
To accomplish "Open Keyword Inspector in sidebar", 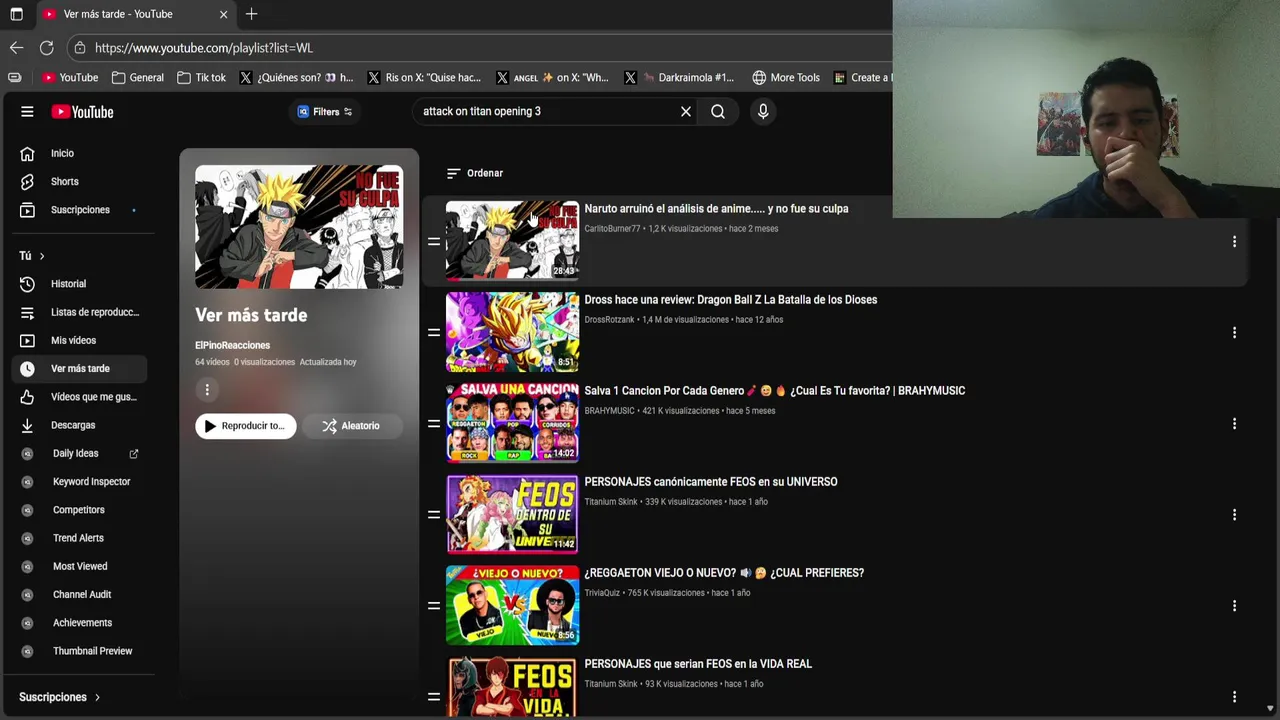I will point(80,482).
